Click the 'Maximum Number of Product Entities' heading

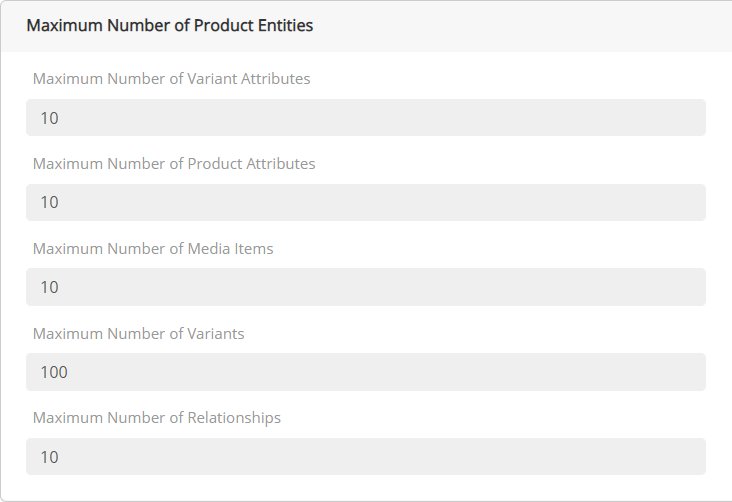coord(169,26)
